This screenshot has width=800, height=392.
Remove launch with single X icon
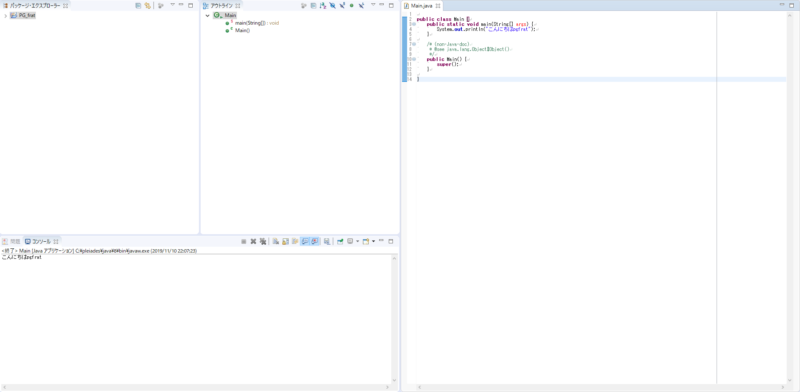coord(253,241)
